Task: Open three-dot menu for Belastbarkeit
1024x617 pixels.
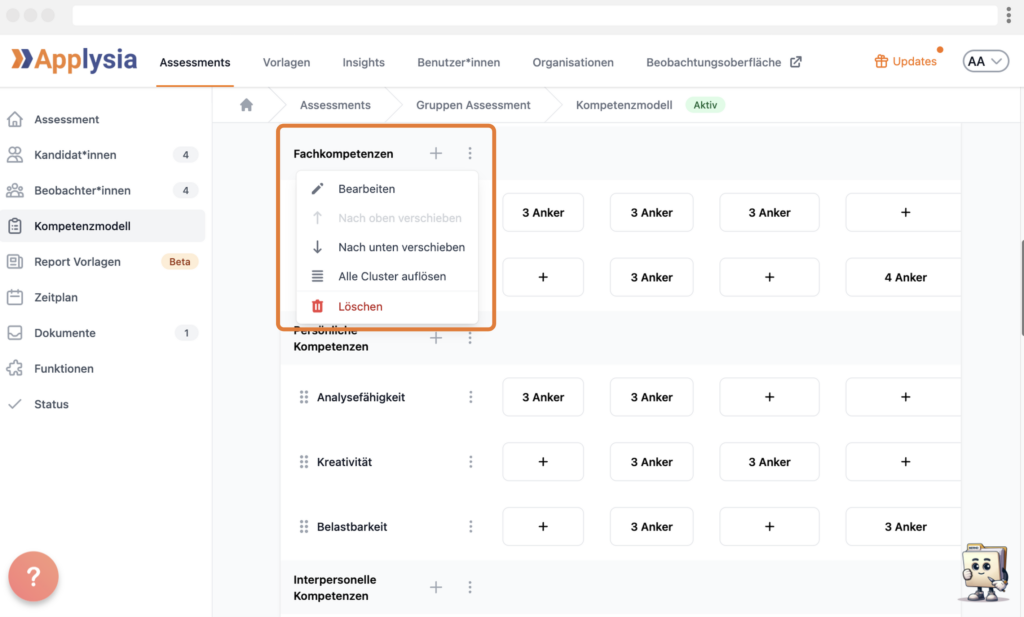Action: coord(470,527)
